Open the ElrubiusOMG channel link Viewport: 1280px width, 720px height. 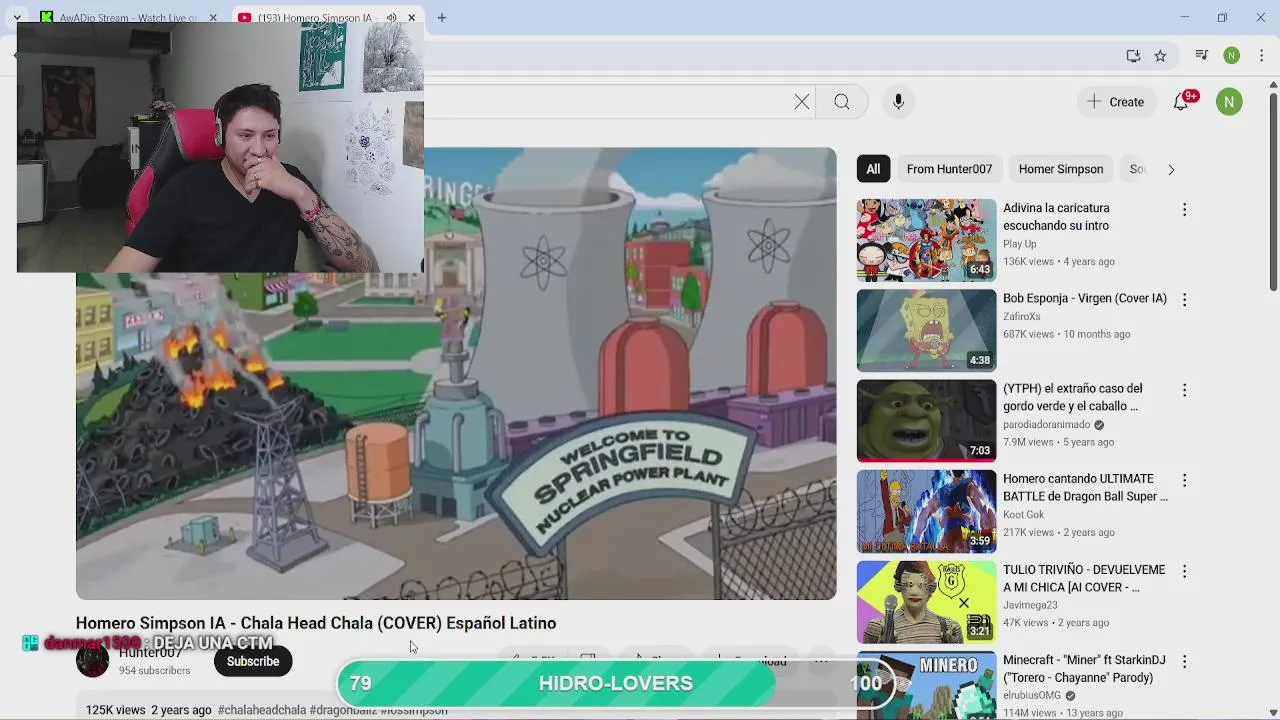point(1032,695)
